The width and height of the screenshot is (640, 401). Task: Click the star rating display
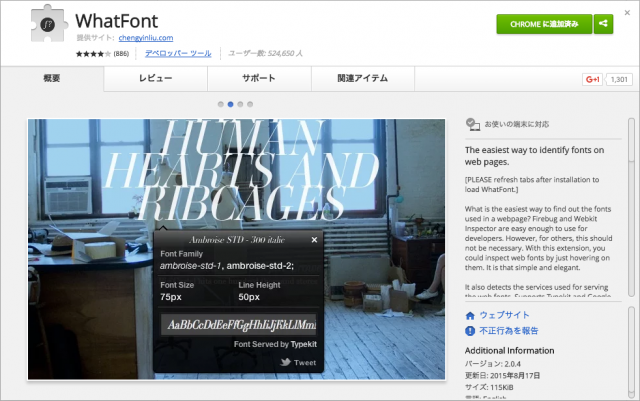point(93,52)
